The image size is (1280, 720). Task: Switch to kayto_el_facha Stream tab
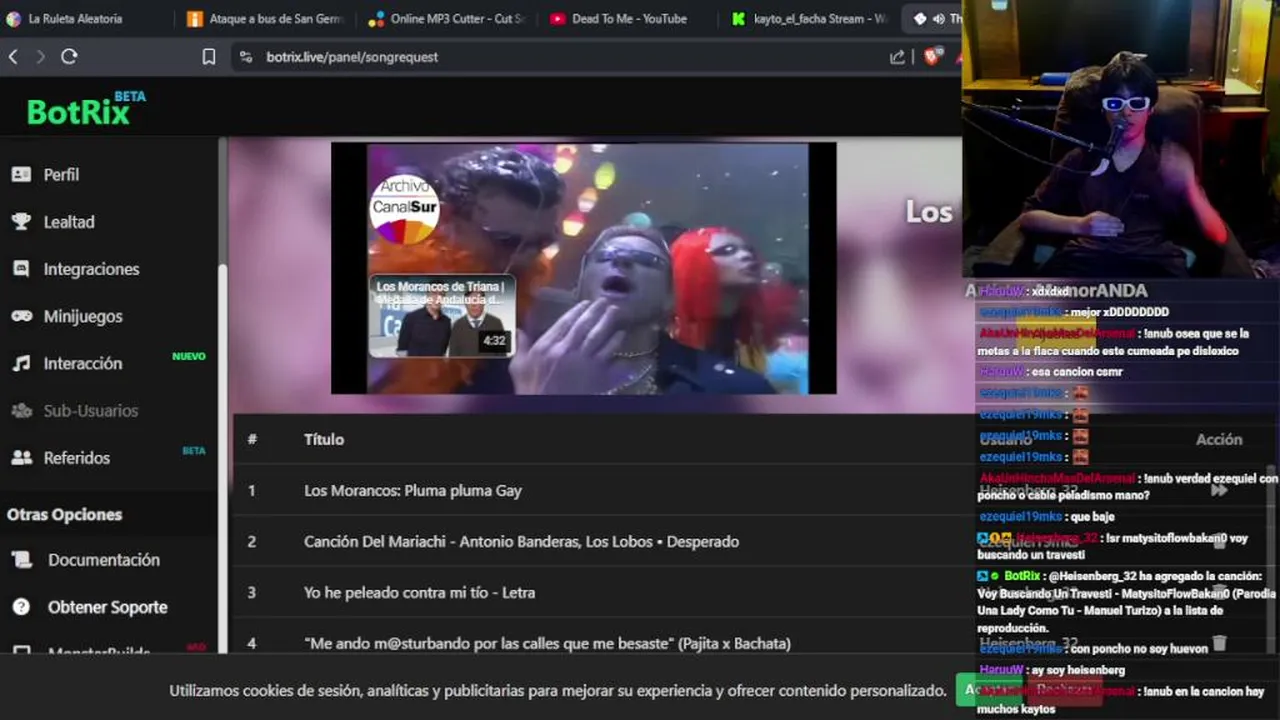click(x=809, y=19)
